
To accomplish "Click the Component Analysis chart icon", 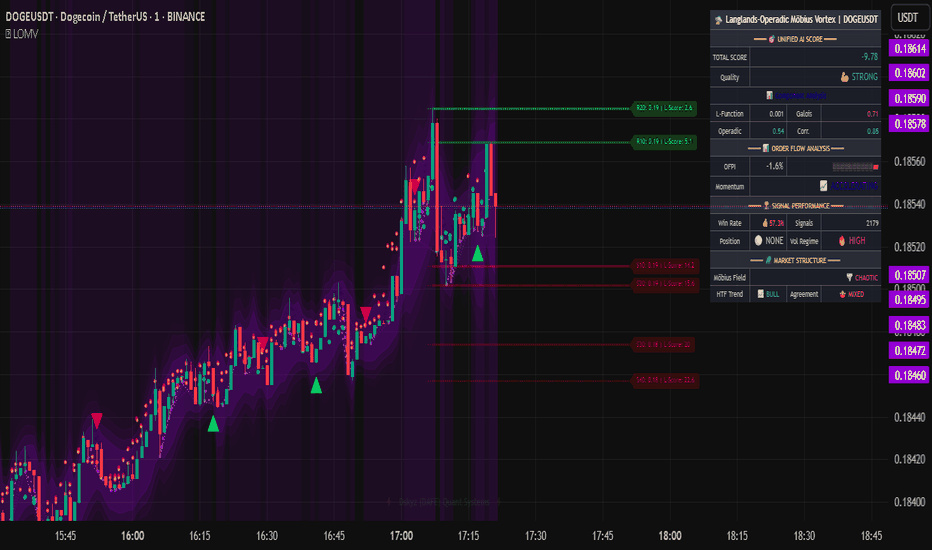I will pyautogui.click(x=769, y=95).
